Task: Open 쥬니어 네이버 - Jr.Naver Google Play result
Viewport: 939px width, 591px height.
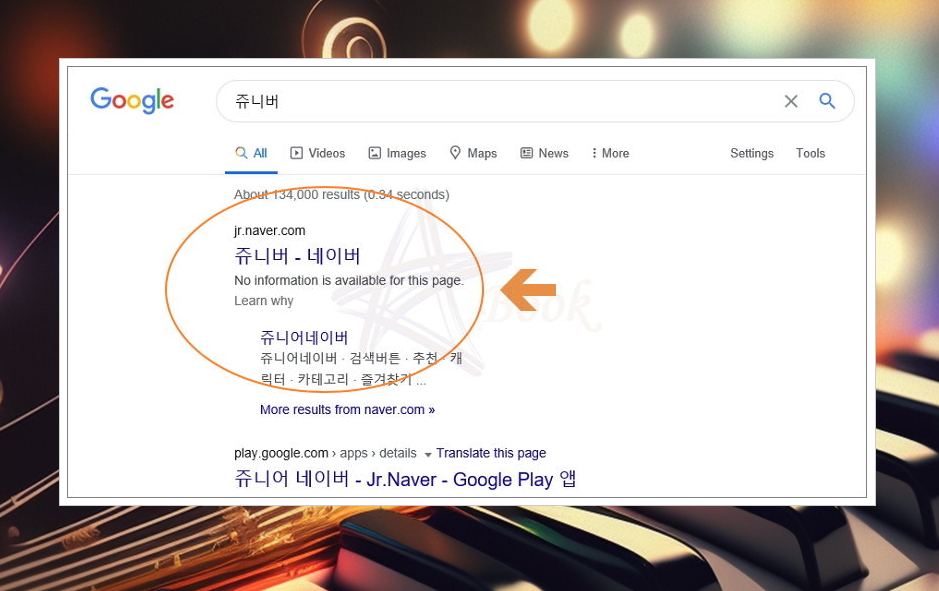Action: click(405, 479)
